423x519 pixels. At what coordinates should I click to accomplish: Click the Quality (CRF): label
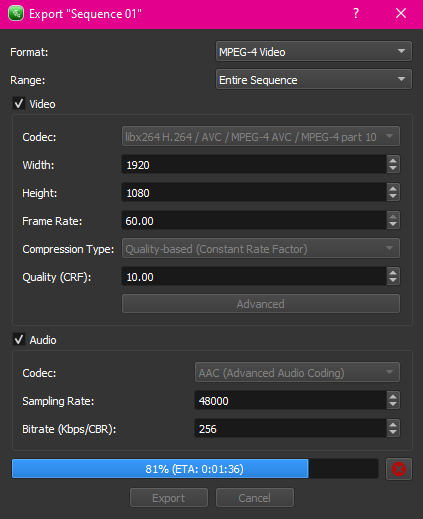coord(57,277)
